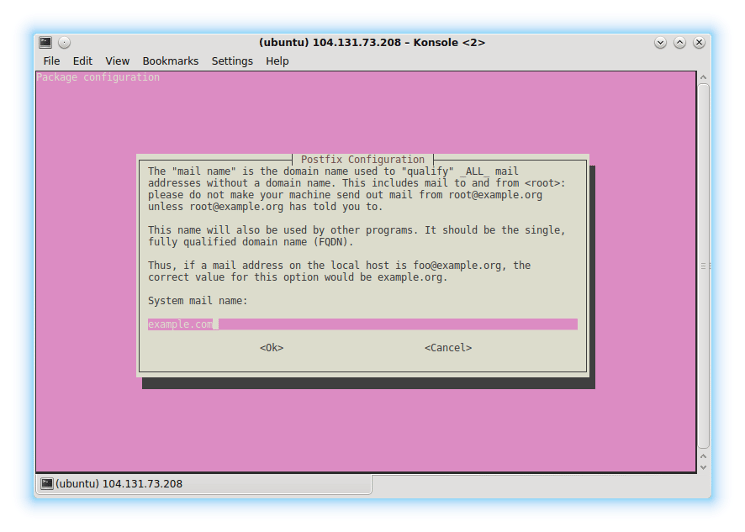Open the File menu
The width and height of the screenshot is (745, 532).
pyautogui.click(x=51, y=61)
